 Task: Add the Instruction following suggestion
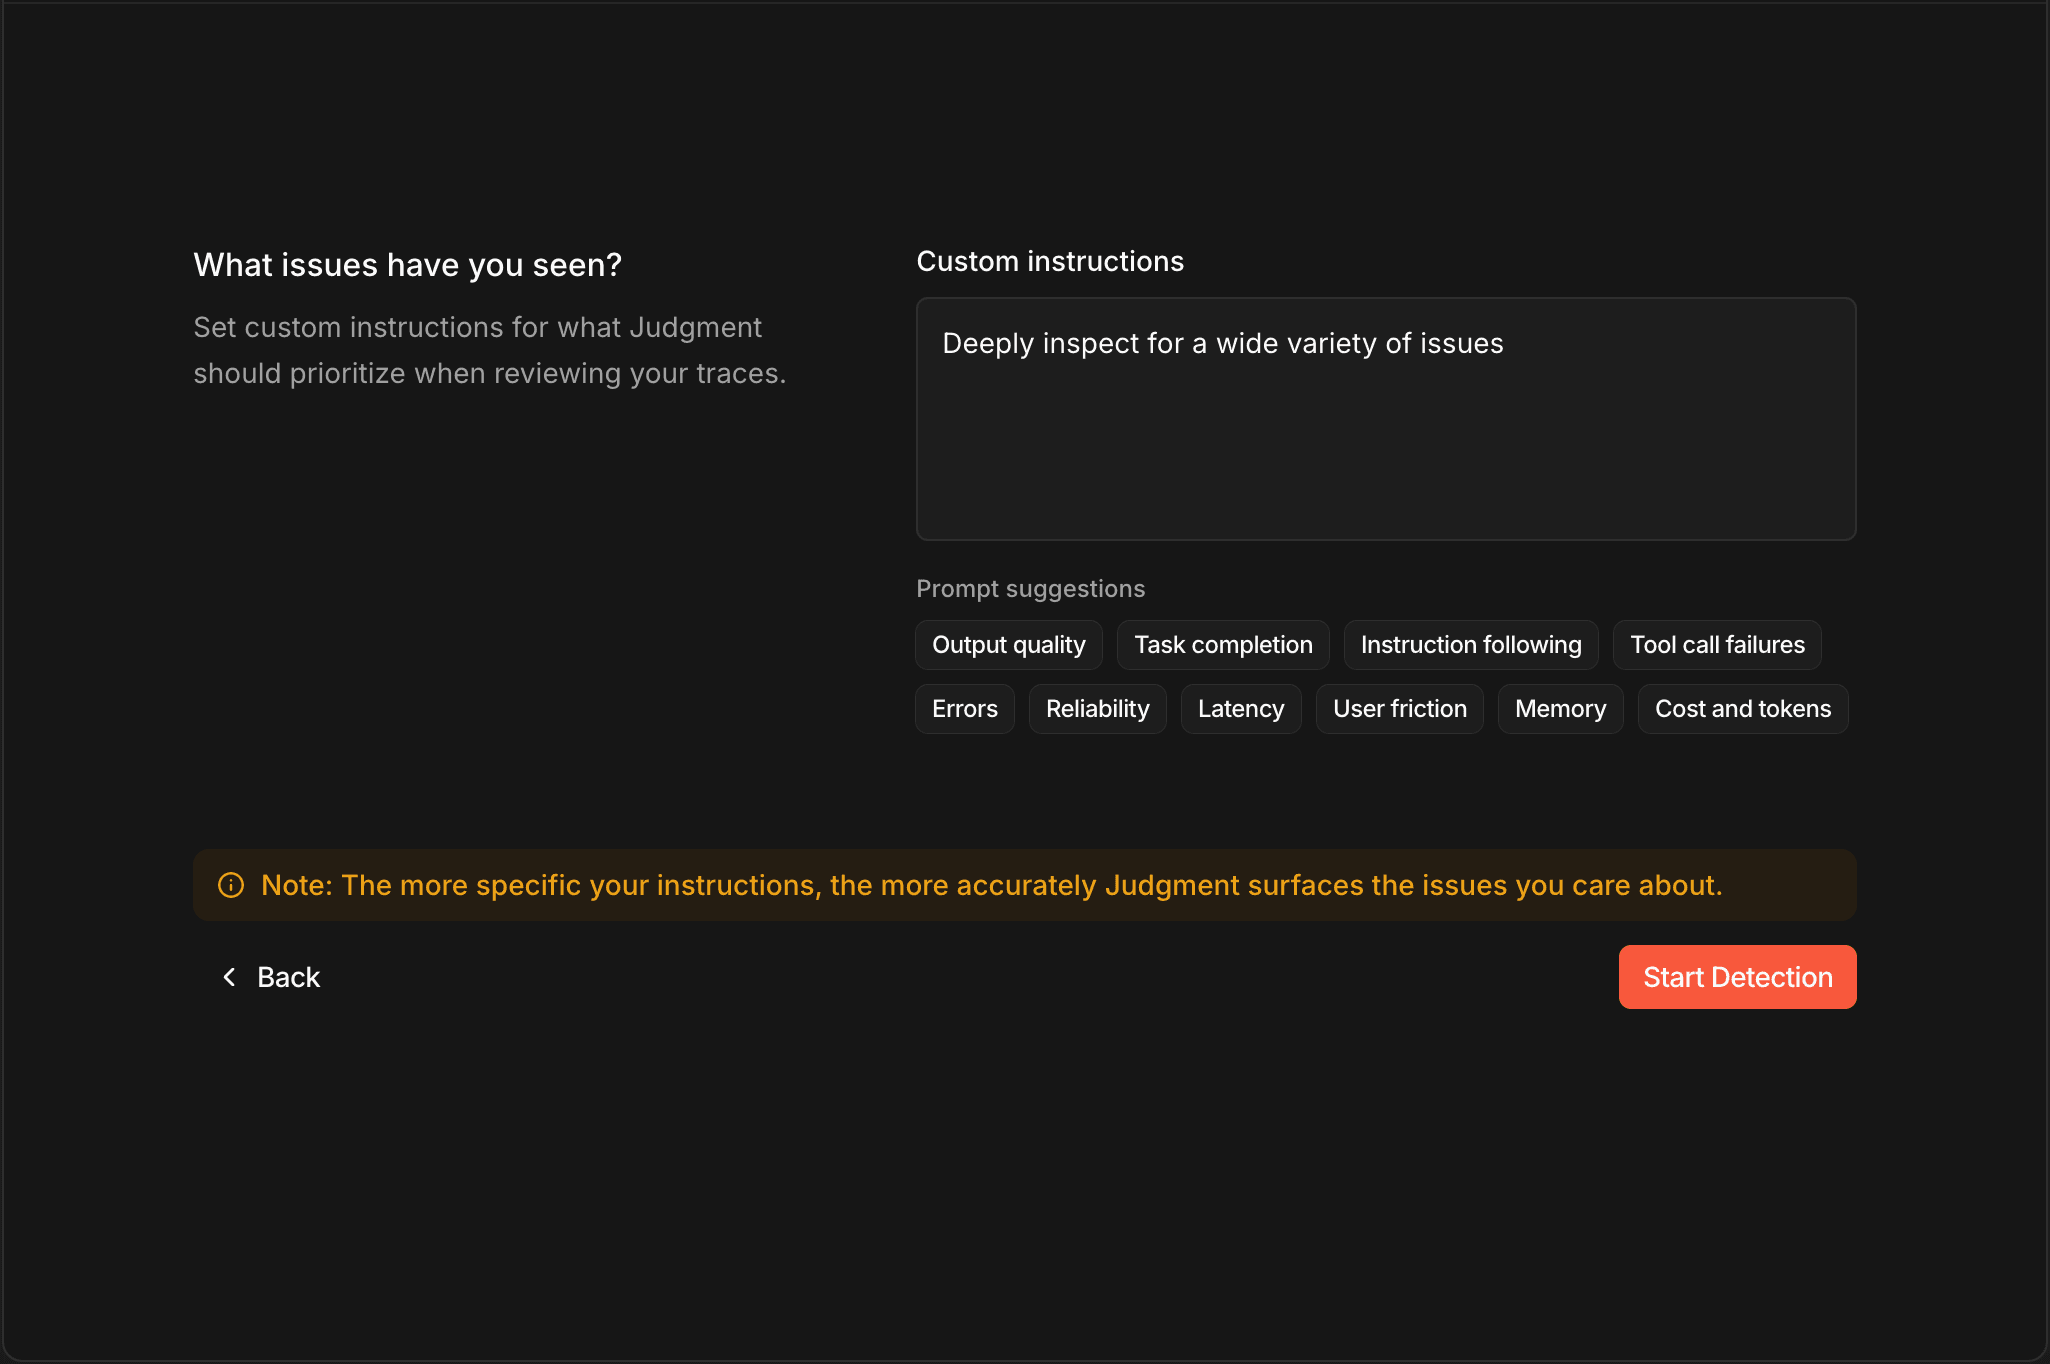pyautogui.click(x=1471, y=645)
